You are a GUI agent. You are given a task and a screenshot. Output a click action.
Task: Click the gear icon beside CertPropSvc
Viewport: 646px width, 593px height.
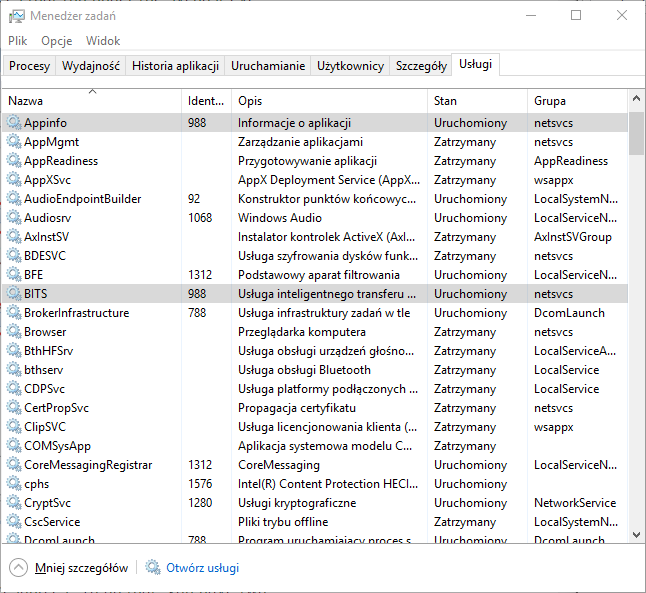point(14,408)
